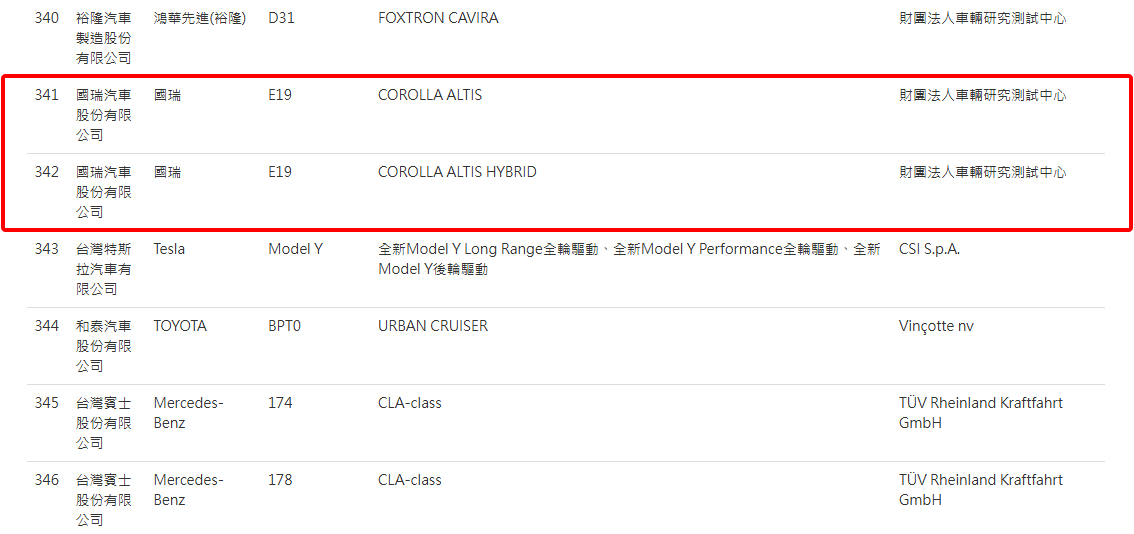Click the URBAN CRUISER model name
1134x534 pixels.
(433, 326)
